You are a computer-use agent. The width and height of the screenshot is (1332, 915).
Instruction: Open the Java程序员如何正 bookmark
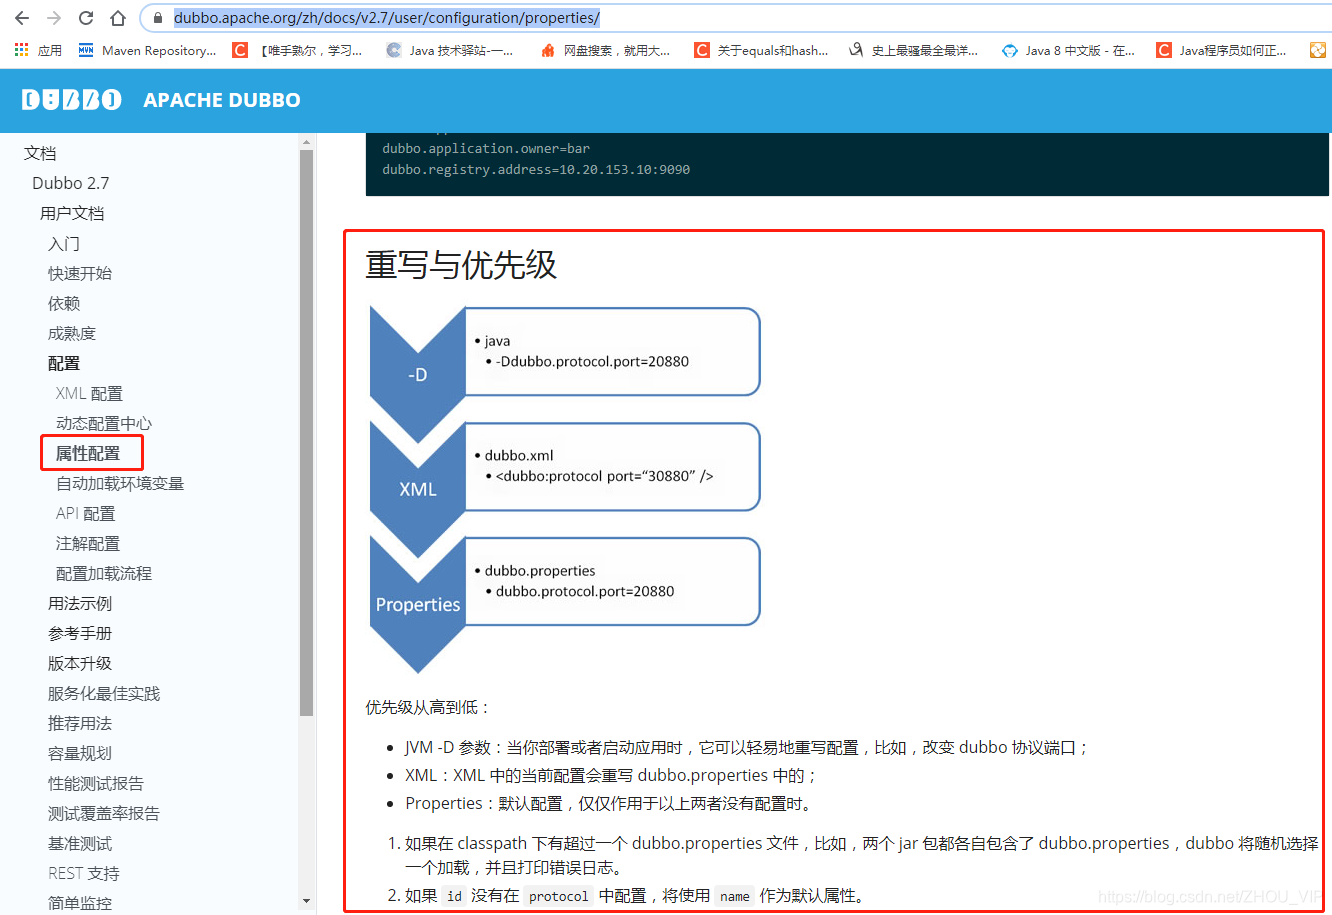coord(1221,50)
